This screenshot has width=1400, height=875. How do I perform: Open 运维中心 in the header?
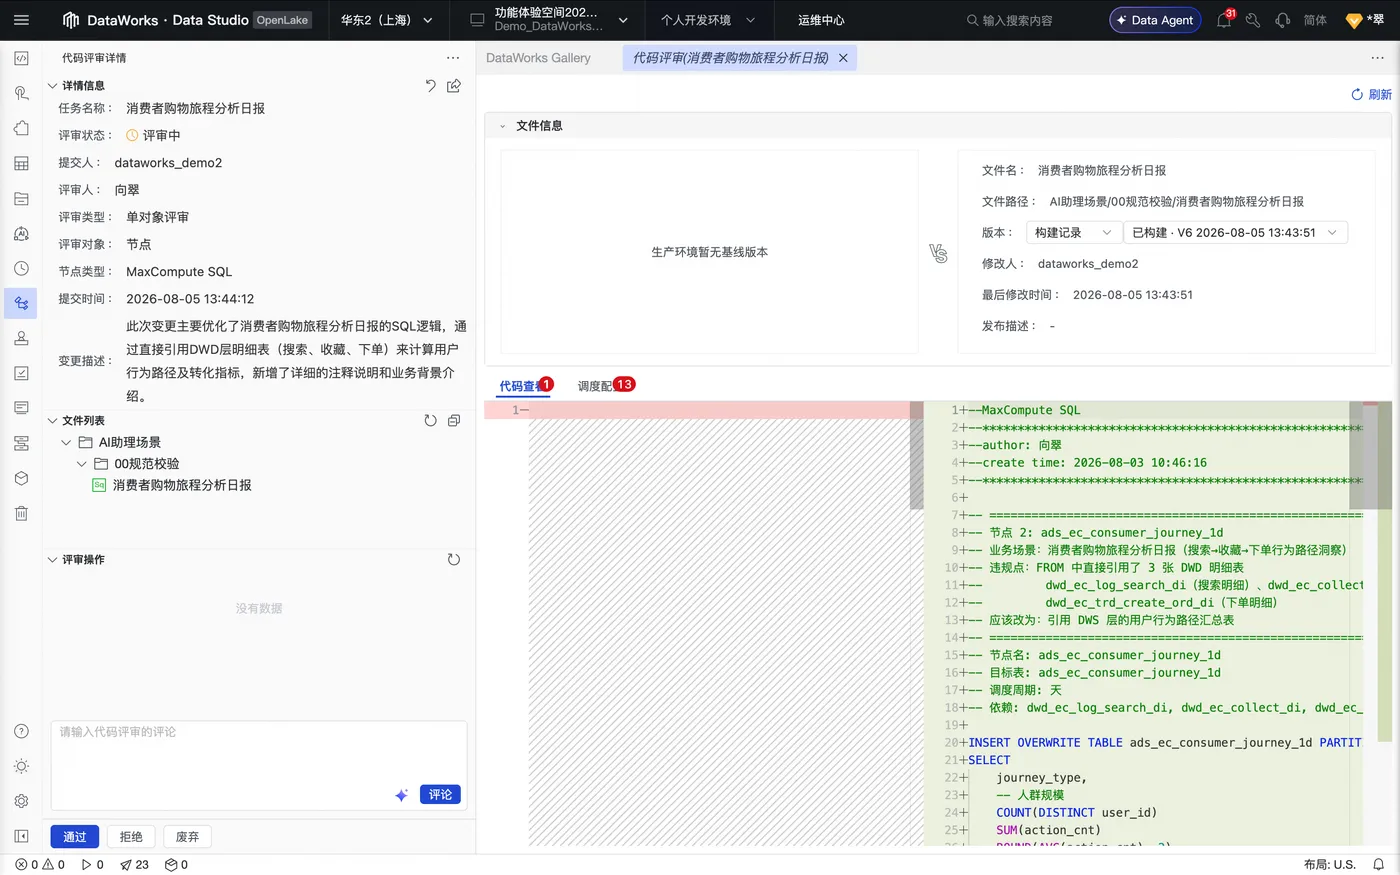click(x=821, y=20)
